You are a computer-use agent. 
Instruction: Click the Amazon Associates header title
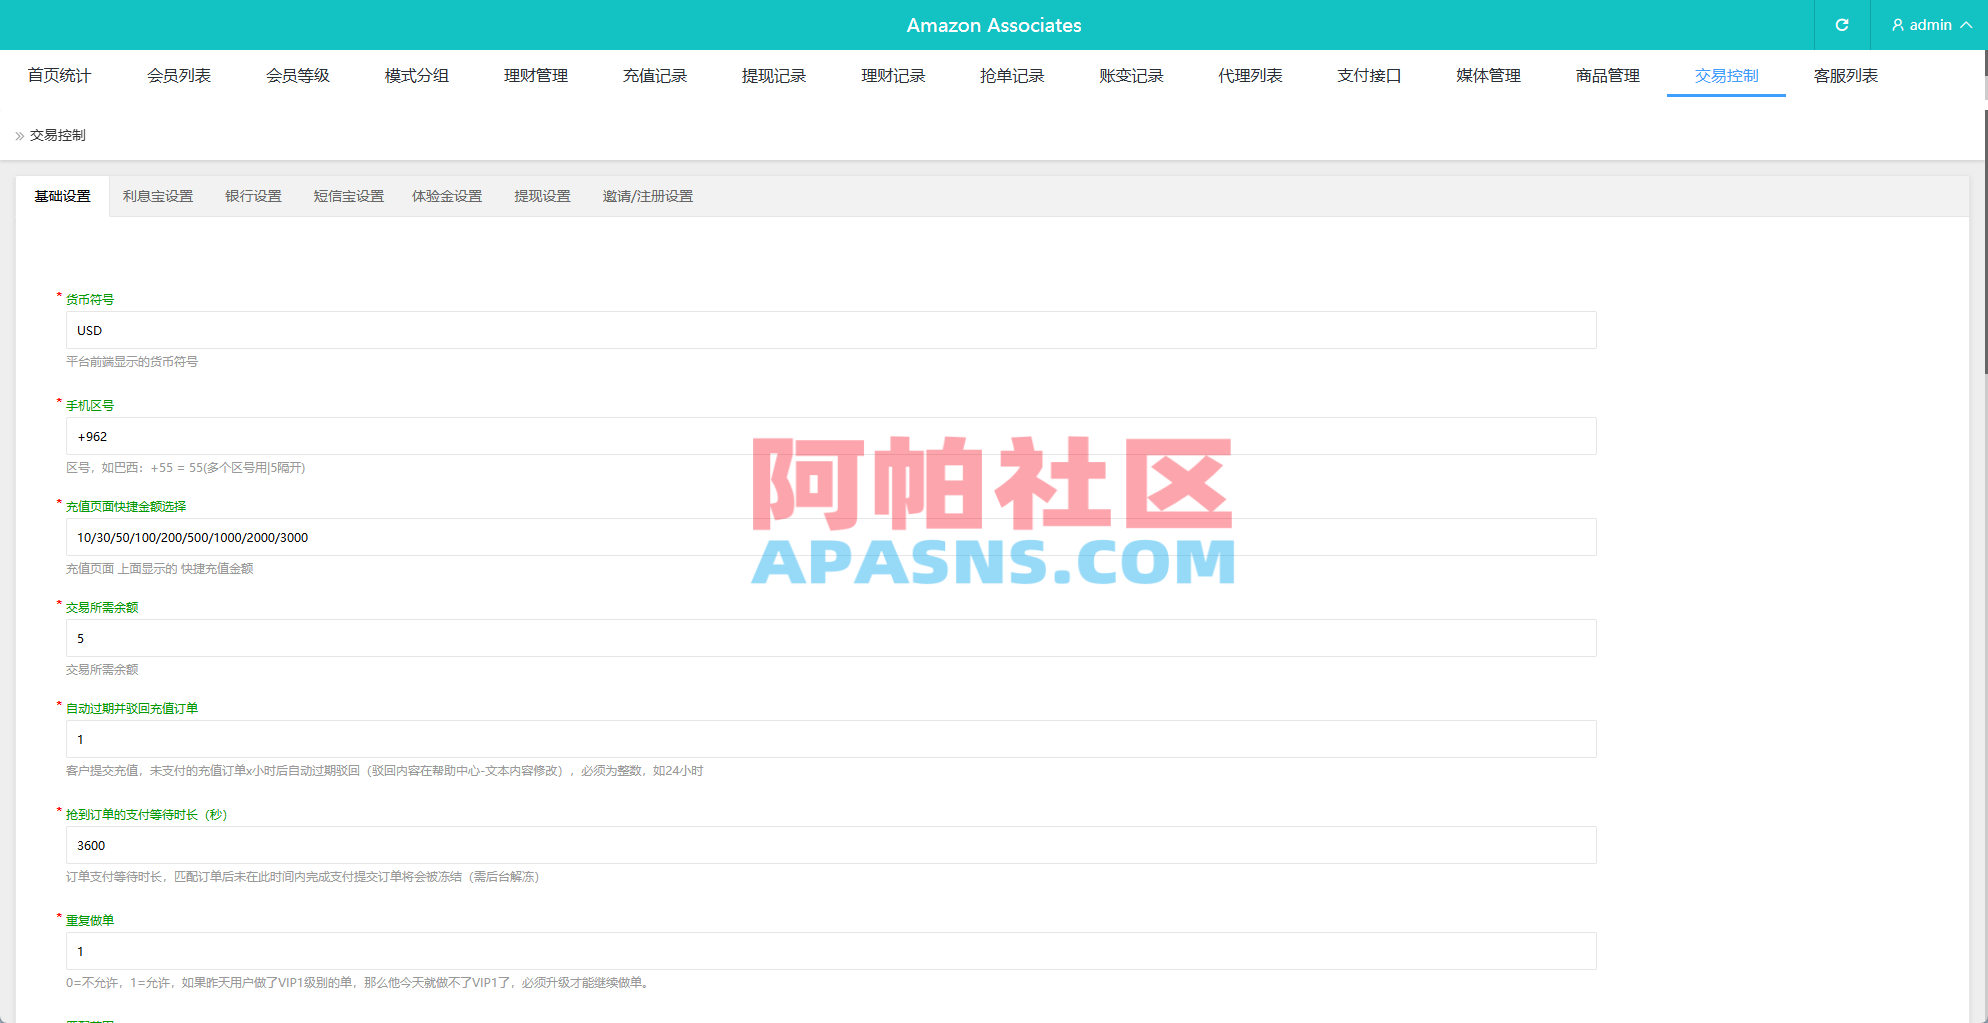[994, 25]
